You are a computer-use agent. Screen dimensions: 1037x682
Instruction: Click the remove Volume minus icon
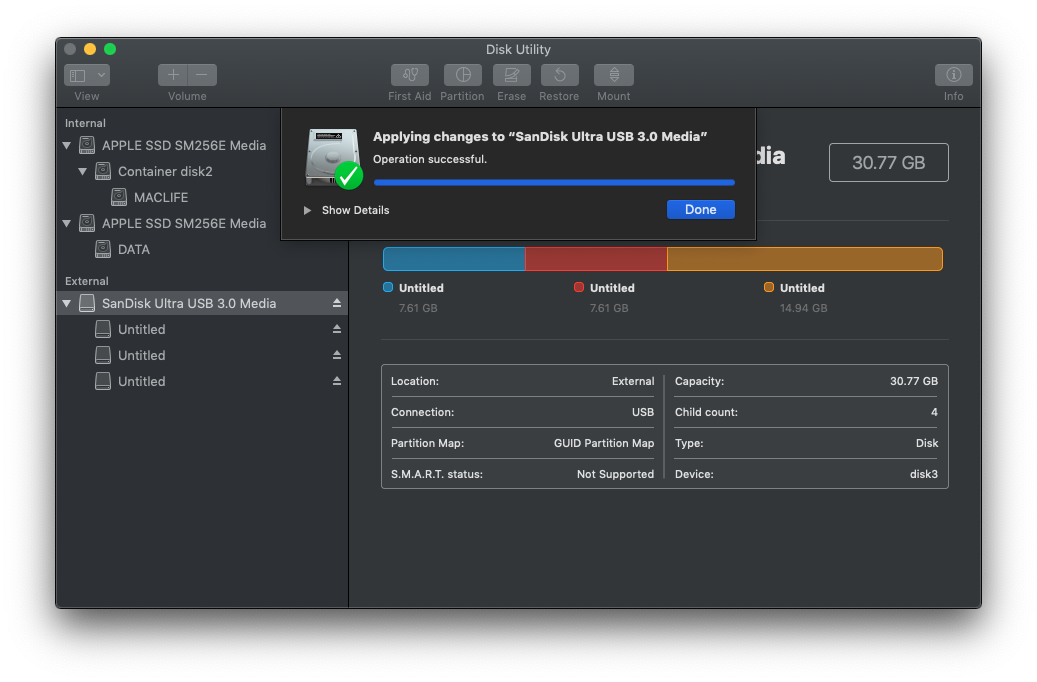[x=201, y=74]
